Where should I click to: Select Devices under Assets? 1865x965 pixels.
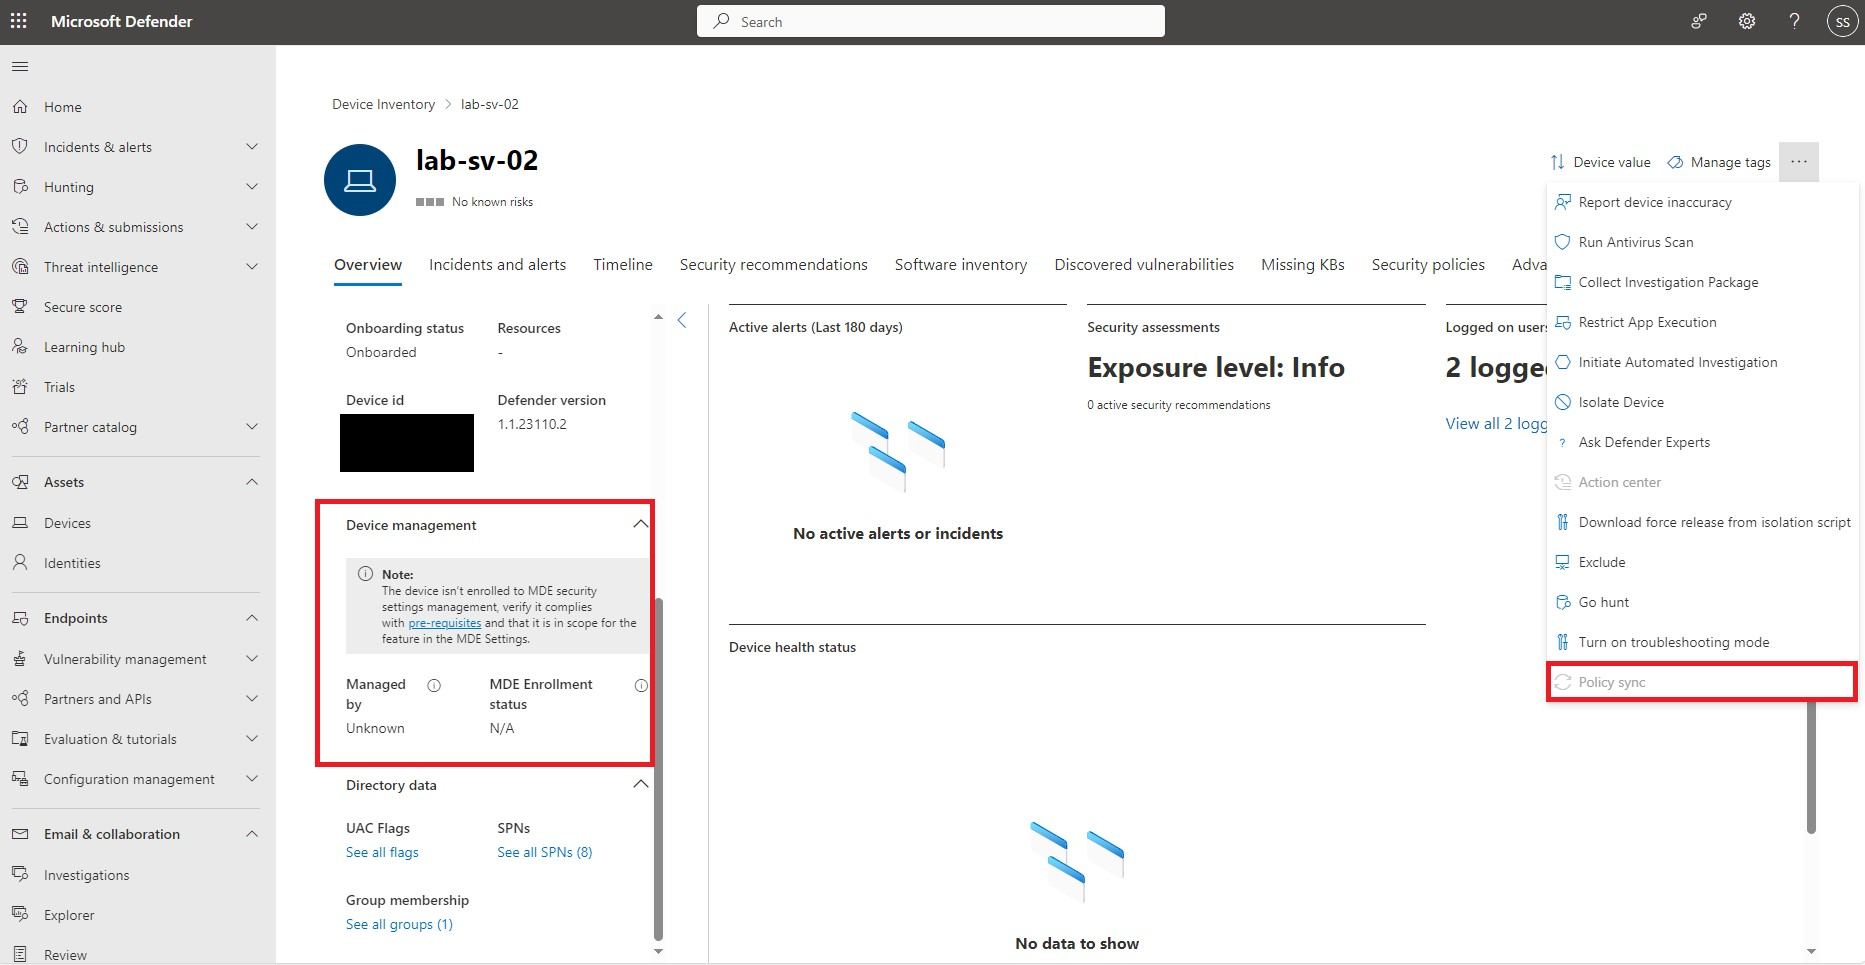67,522
